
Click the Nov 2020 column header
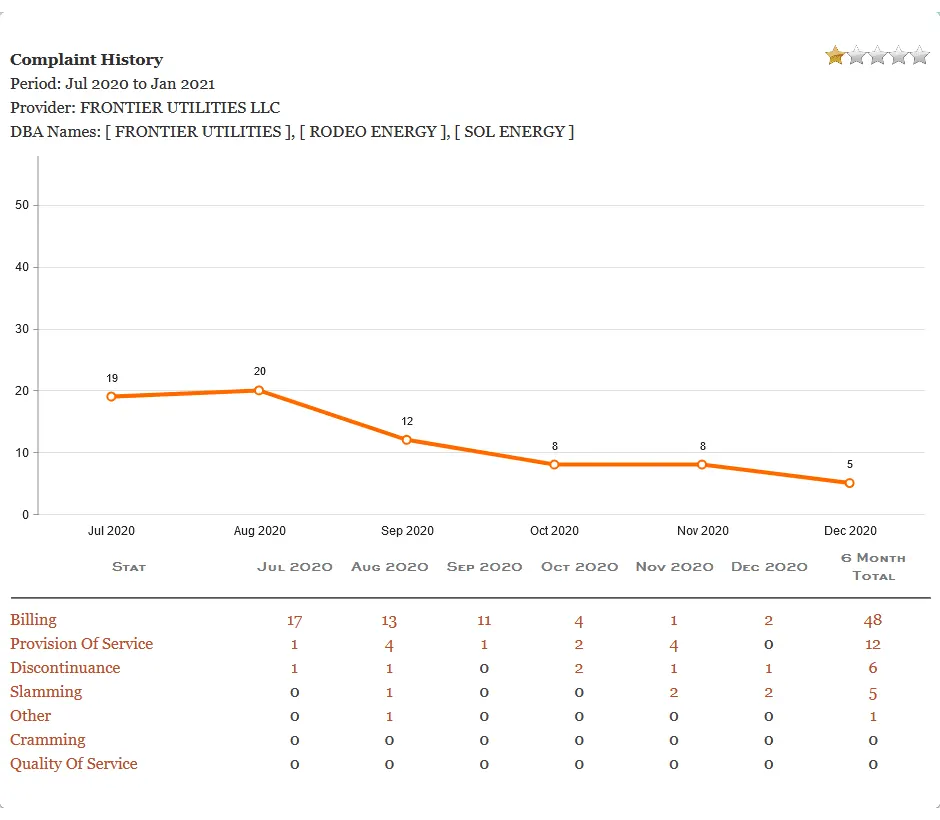tap(674, 566)
